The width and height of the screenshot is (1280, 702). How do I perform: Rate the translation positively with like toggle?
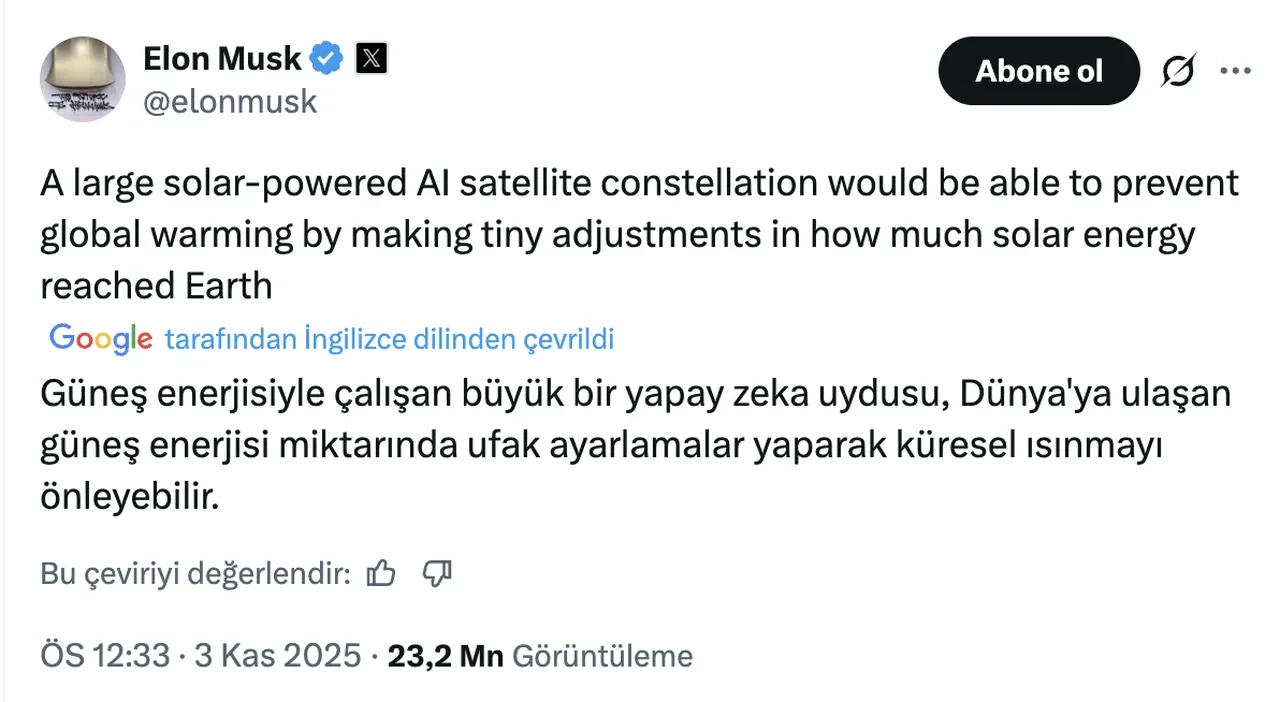tap(380, 573)
